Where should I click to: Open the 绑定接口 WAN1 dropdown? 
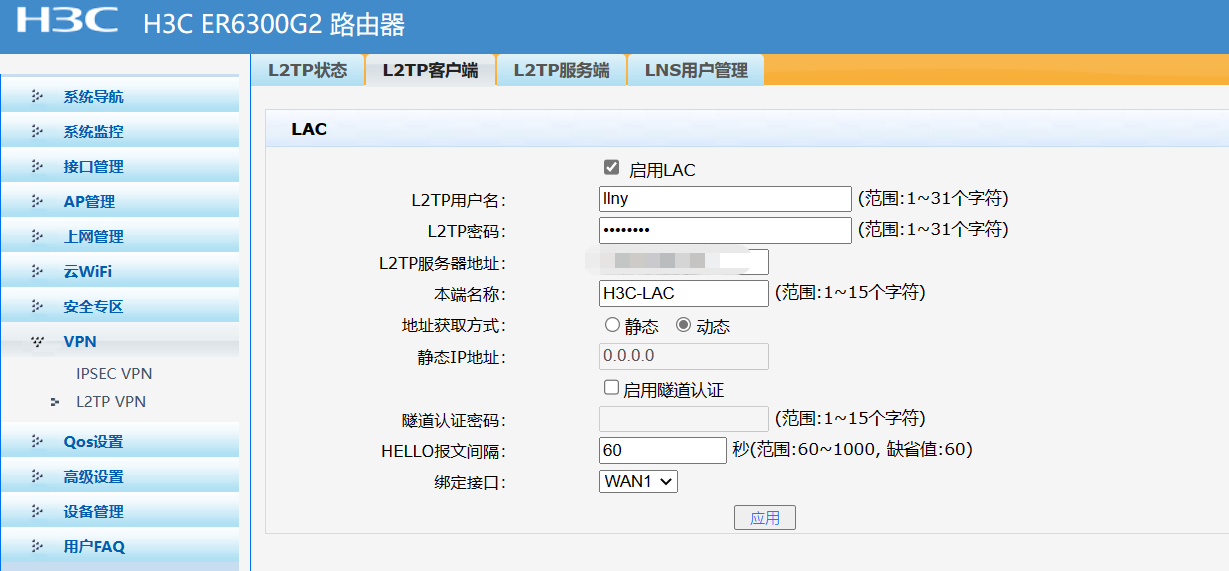coord(638,481)
